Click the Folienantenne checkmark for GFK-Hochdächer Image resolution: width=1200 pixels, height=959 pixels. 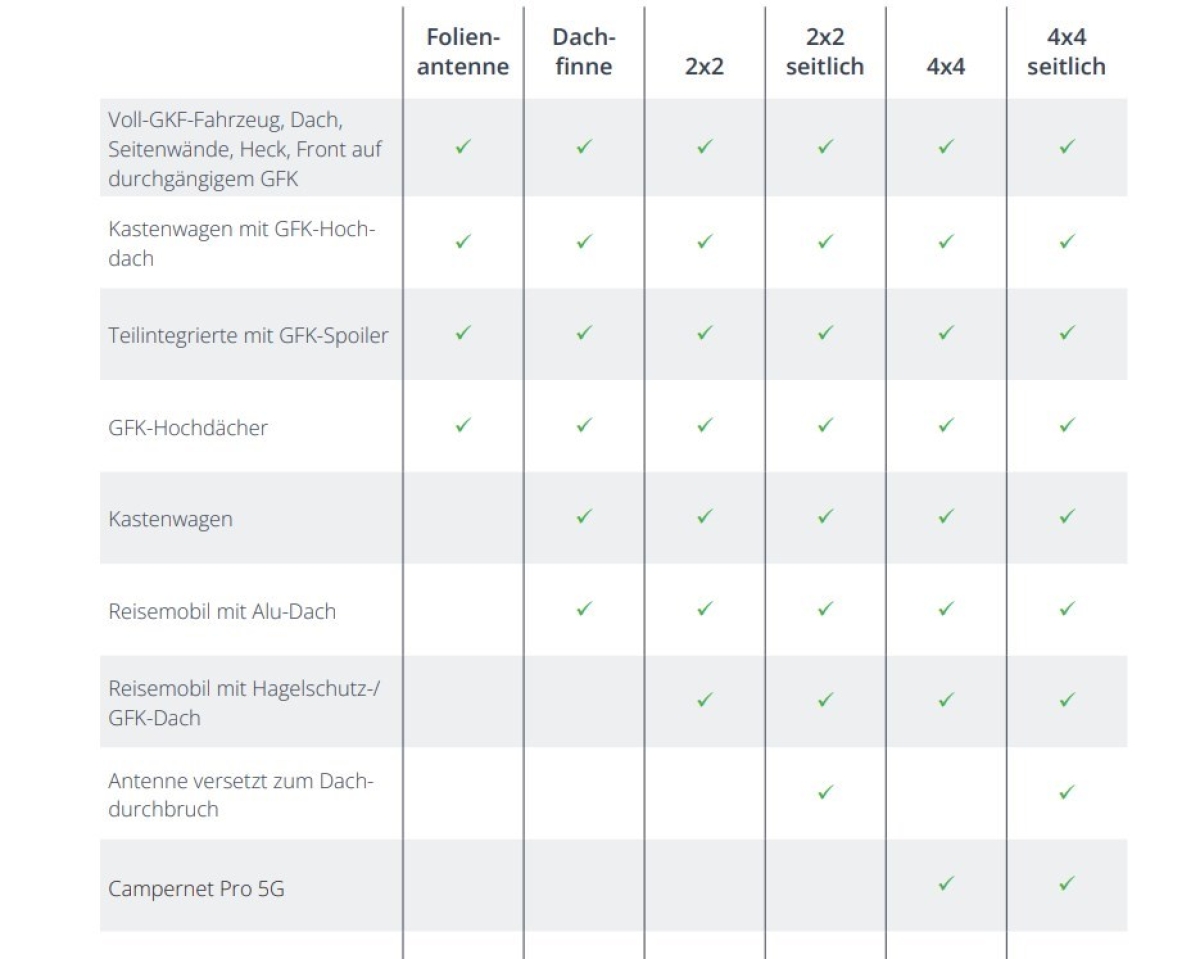click(463, 425)
